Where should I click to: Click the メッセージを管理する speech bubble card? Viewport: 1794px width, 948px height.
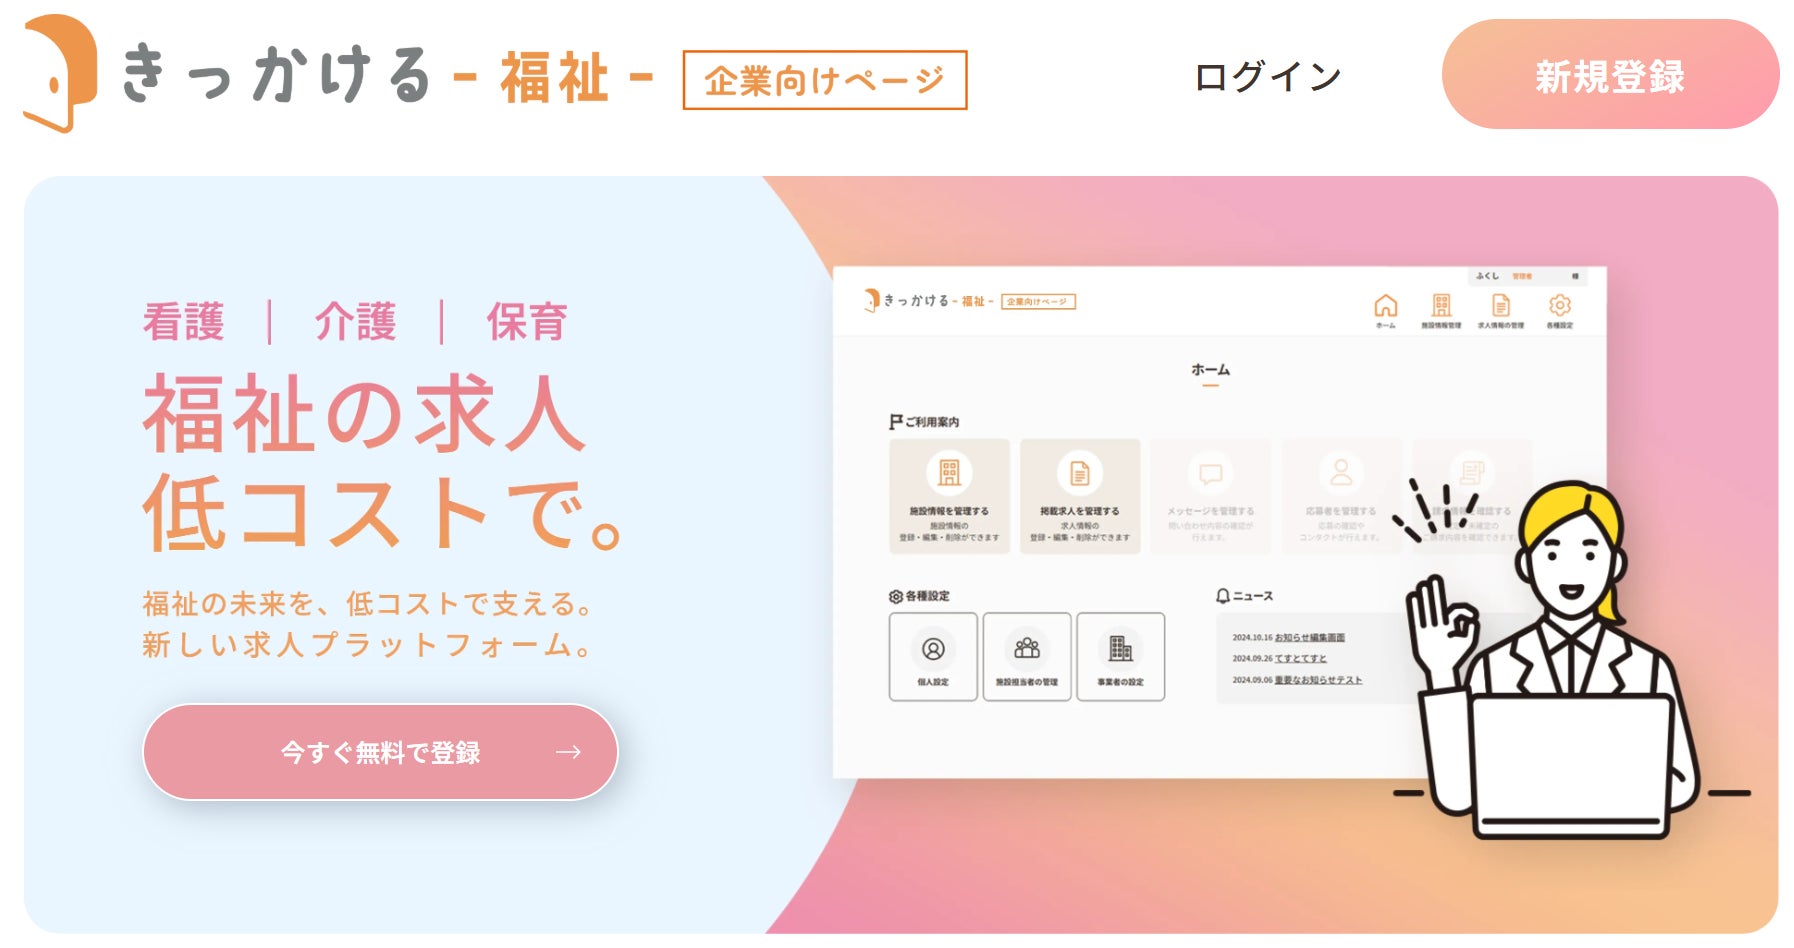1210,496
